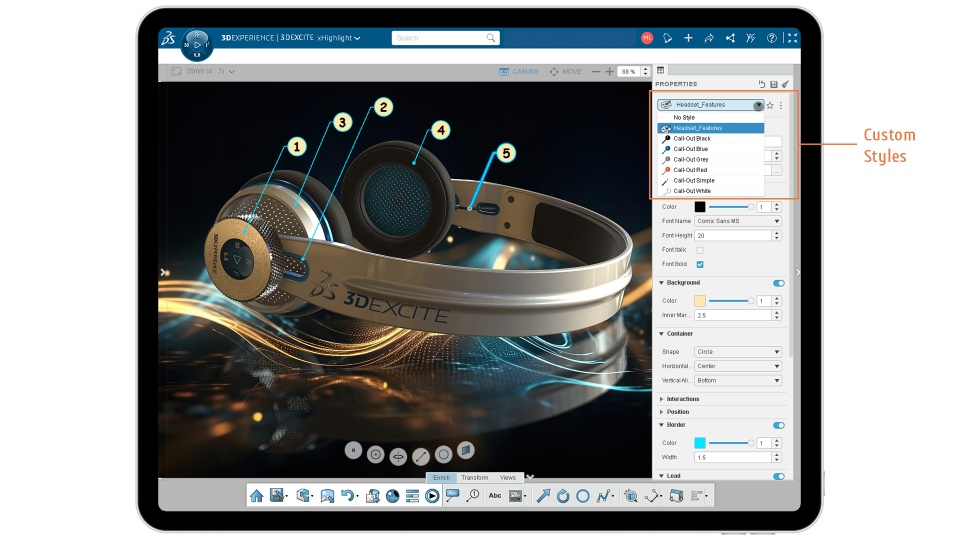Click the save style disk icon

pyautogui.click(x=774, y=84)
